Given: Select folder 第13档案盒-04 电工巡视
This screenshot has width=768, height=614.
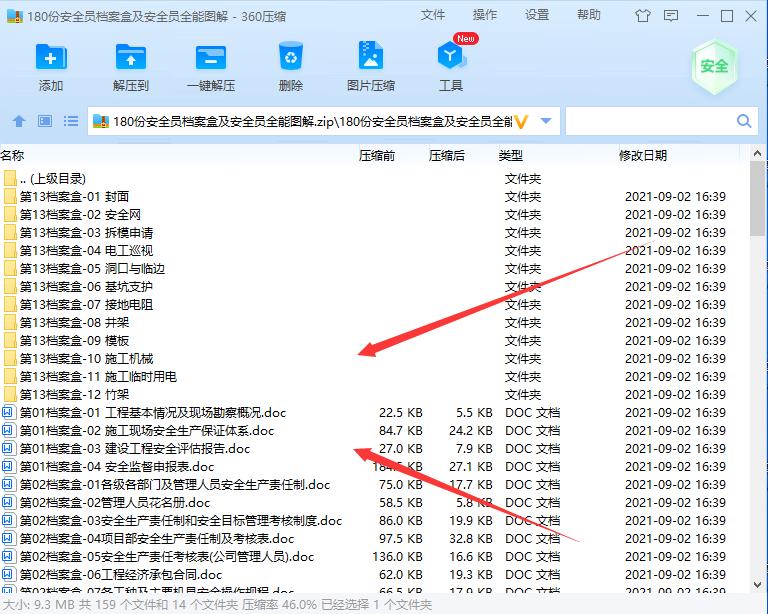Looking at the screenshot, I should (375, 251).
